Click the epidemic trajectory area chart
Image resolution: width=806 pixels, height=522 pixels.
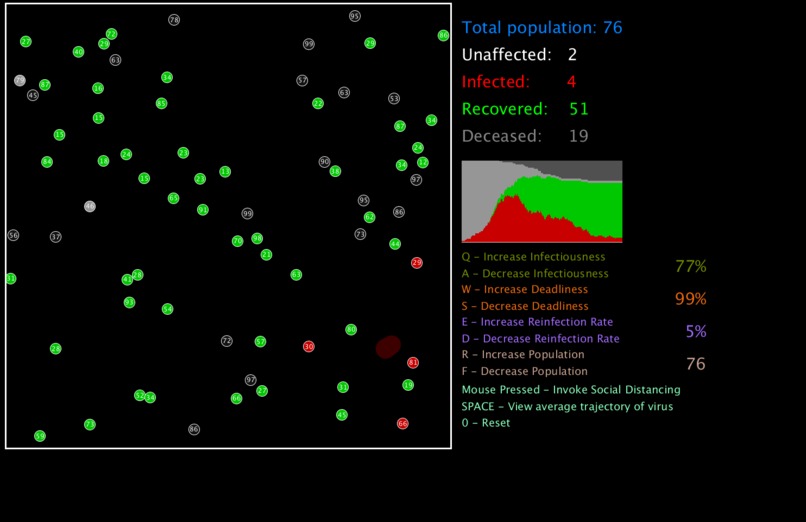pyautogui.click(x=542, y=201)
